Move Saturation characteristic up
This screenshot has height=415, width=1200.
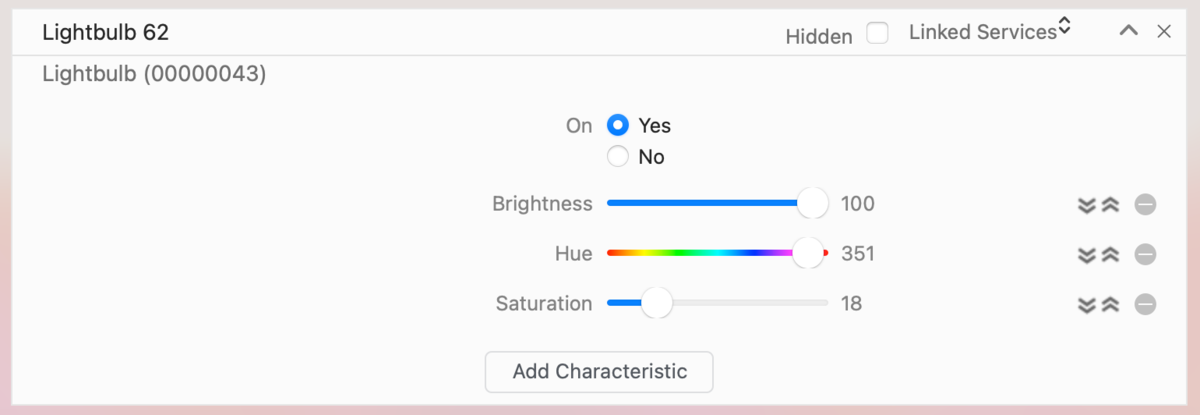tap(1110, 304)
